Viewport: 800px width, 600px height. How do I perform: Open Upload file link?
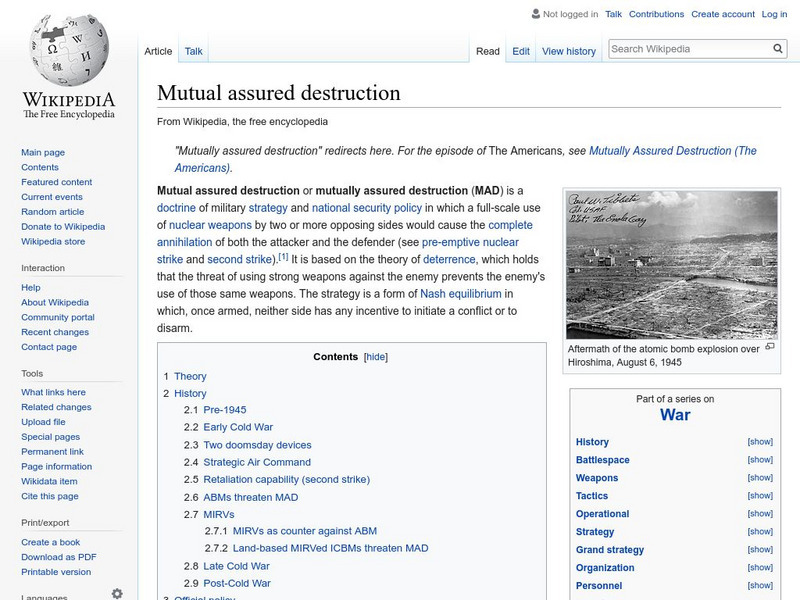43,421
